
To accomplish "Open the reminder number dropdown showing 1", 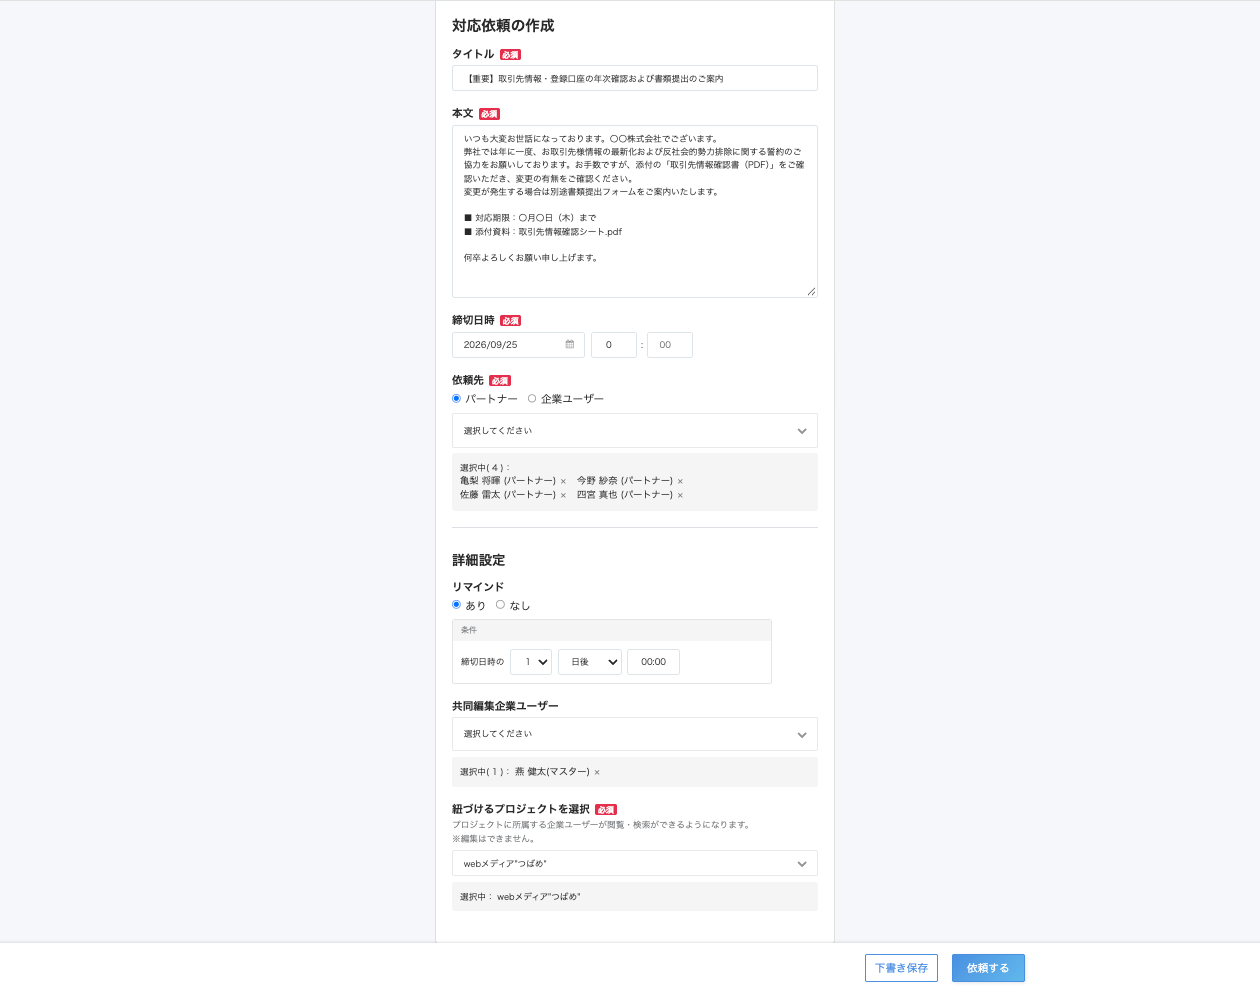I will 531,662.
